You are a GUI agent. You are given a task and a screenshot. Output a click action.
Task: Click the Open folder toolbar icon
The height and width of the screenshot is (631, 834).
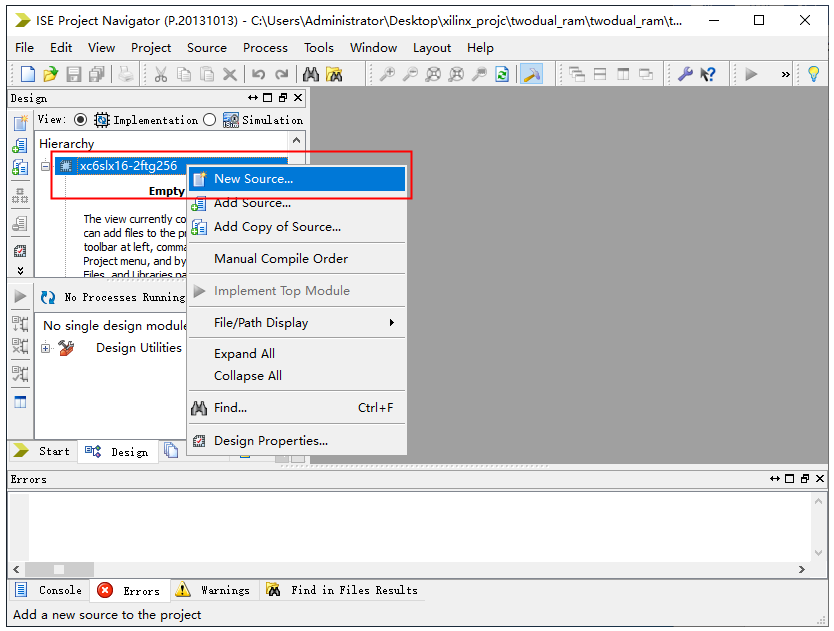(x=50, y=74)
